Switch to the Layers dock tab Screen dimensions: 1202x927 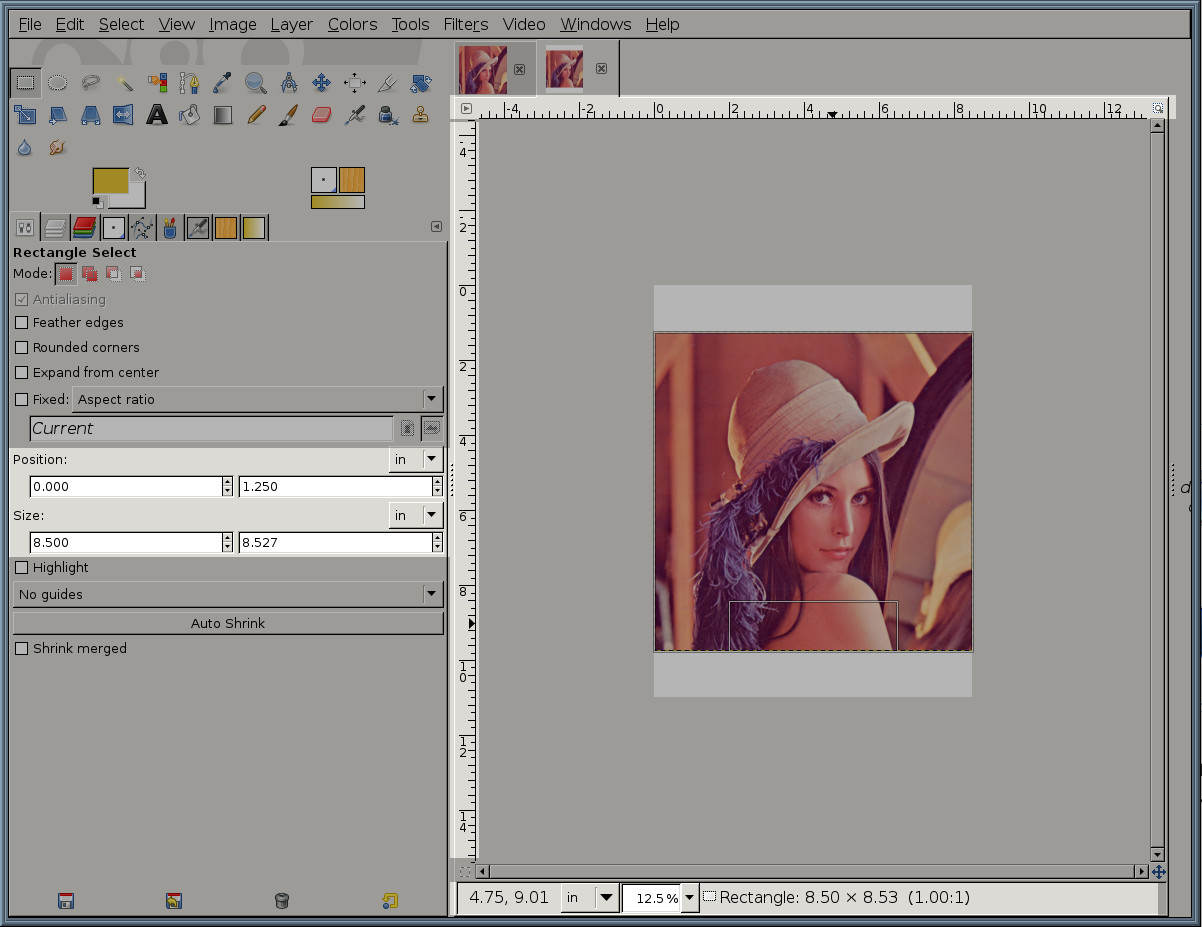point(55,228)
